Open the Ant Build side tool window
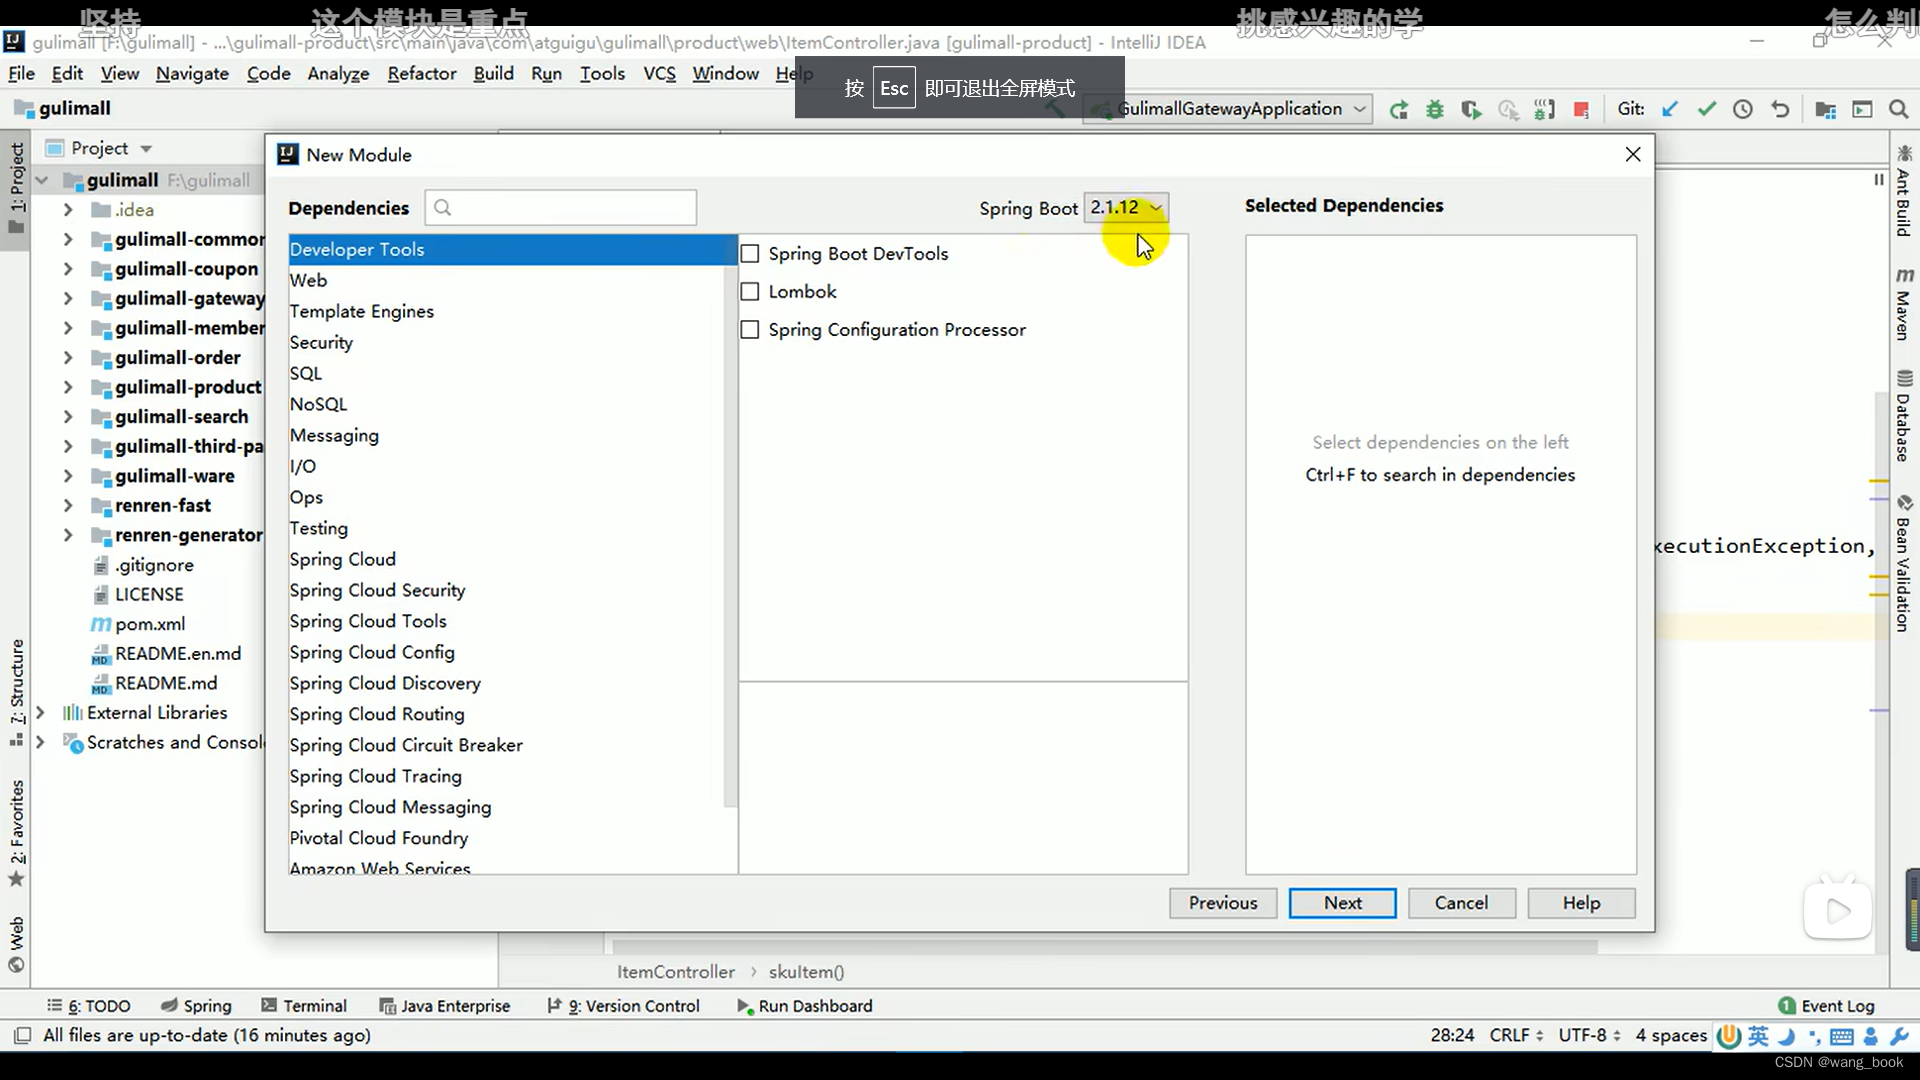The image size is (1920, 1080). (1904, 192)
